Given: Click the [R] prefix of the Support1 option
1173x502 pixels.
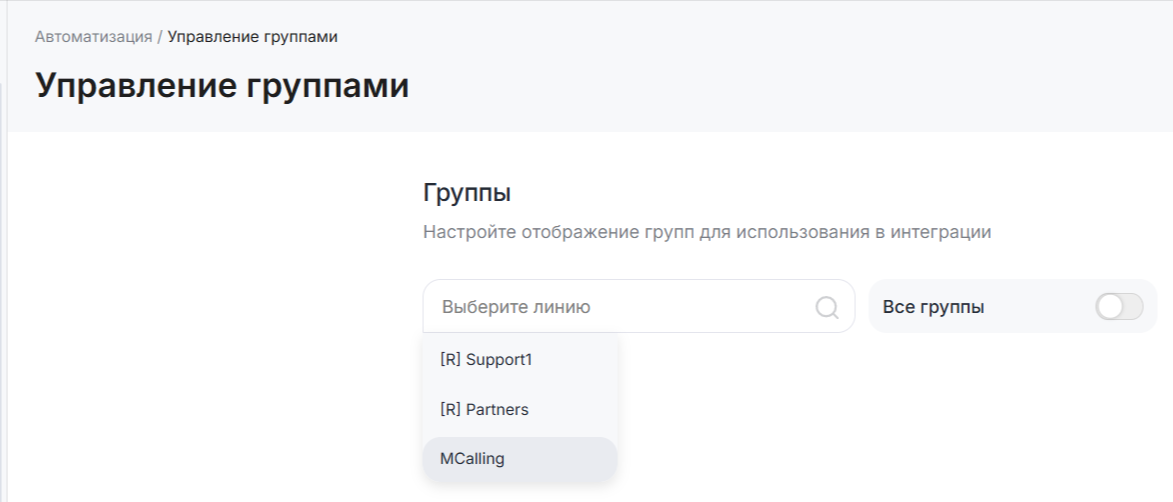Looking at the screenshot, I should point(450,359).
